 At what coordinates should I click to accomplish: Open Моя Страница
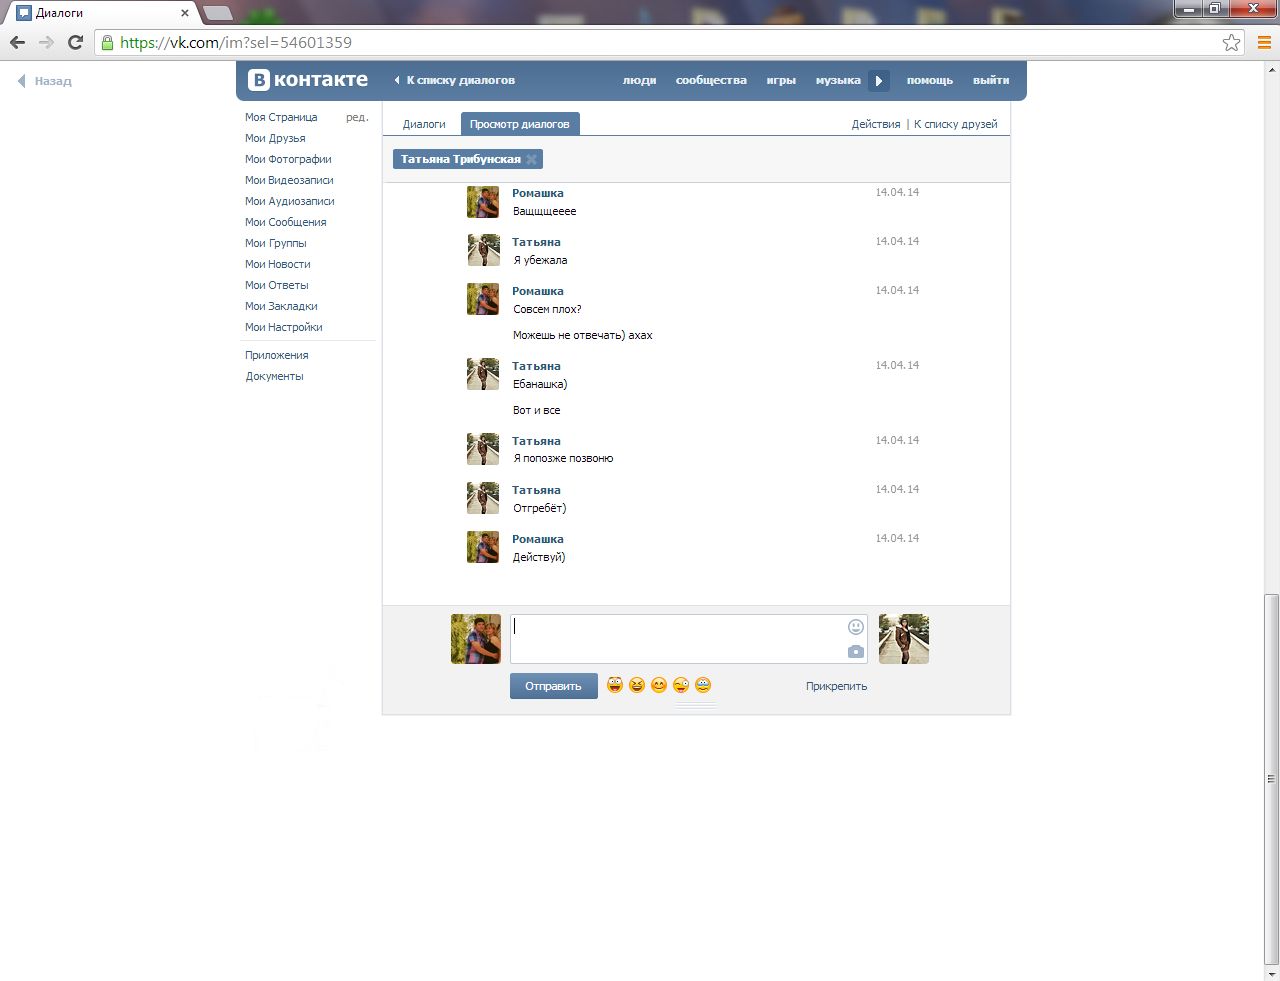(x=281, y=117)
